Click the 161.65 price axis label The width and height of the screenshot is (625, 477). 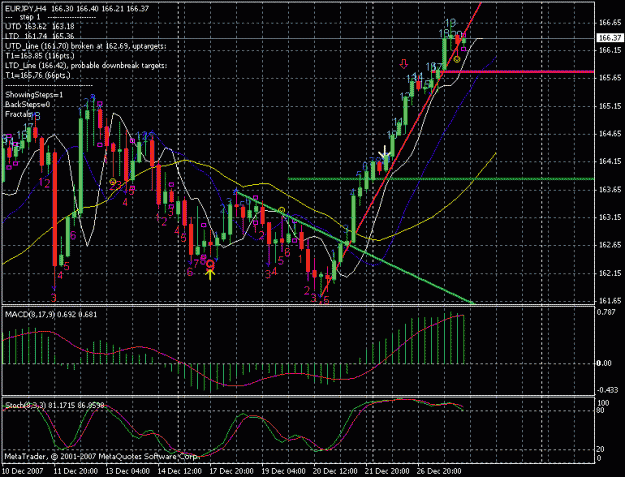[x=610, y=300]
